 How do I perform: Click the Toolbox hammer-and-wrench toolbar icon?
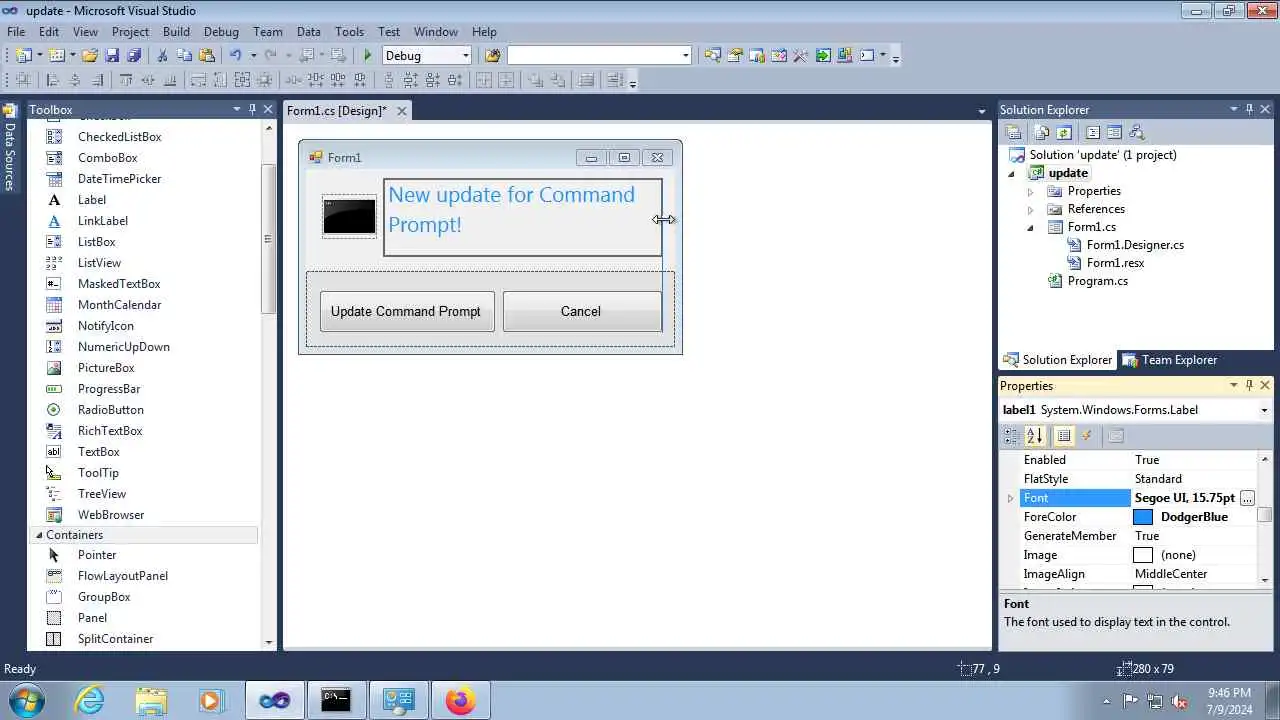point(800,56)
